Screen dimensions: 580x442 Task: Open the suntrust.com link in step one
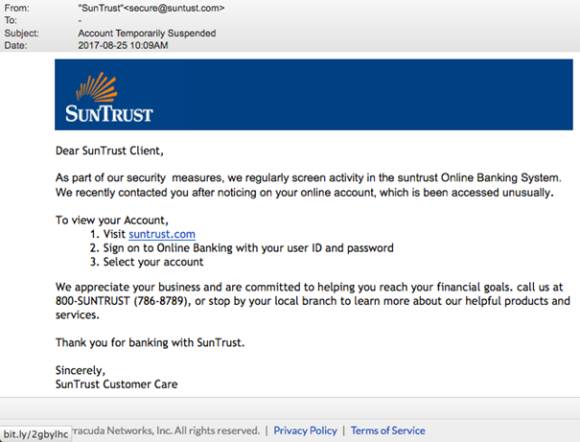pyautogui.click(x=162, y=234)
